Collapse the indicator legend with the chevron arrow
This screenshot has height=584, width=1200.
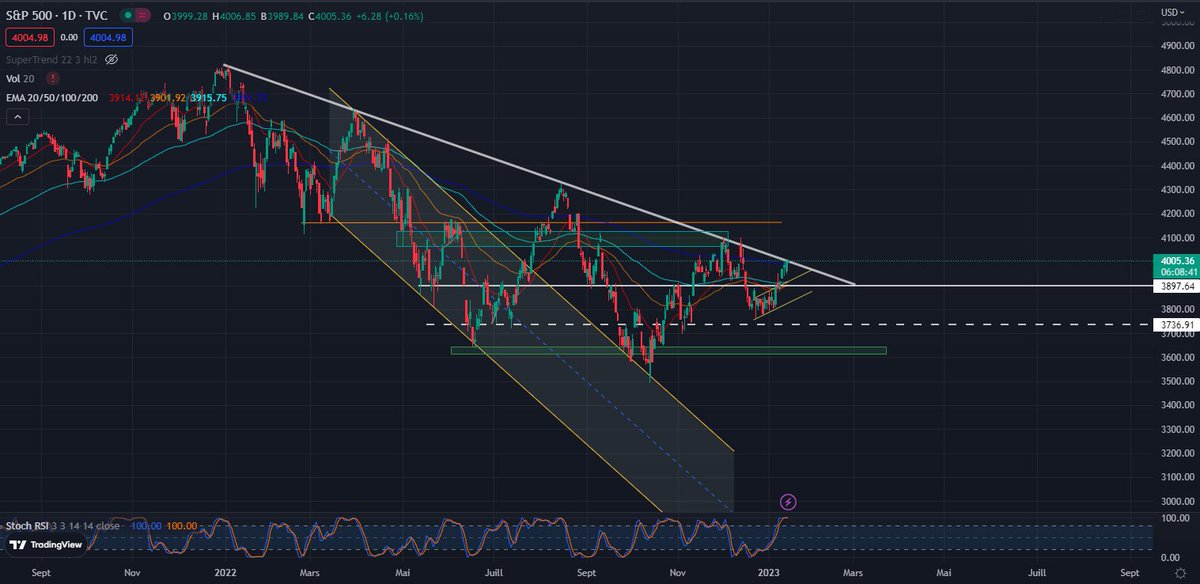click(x=16, y=116)
